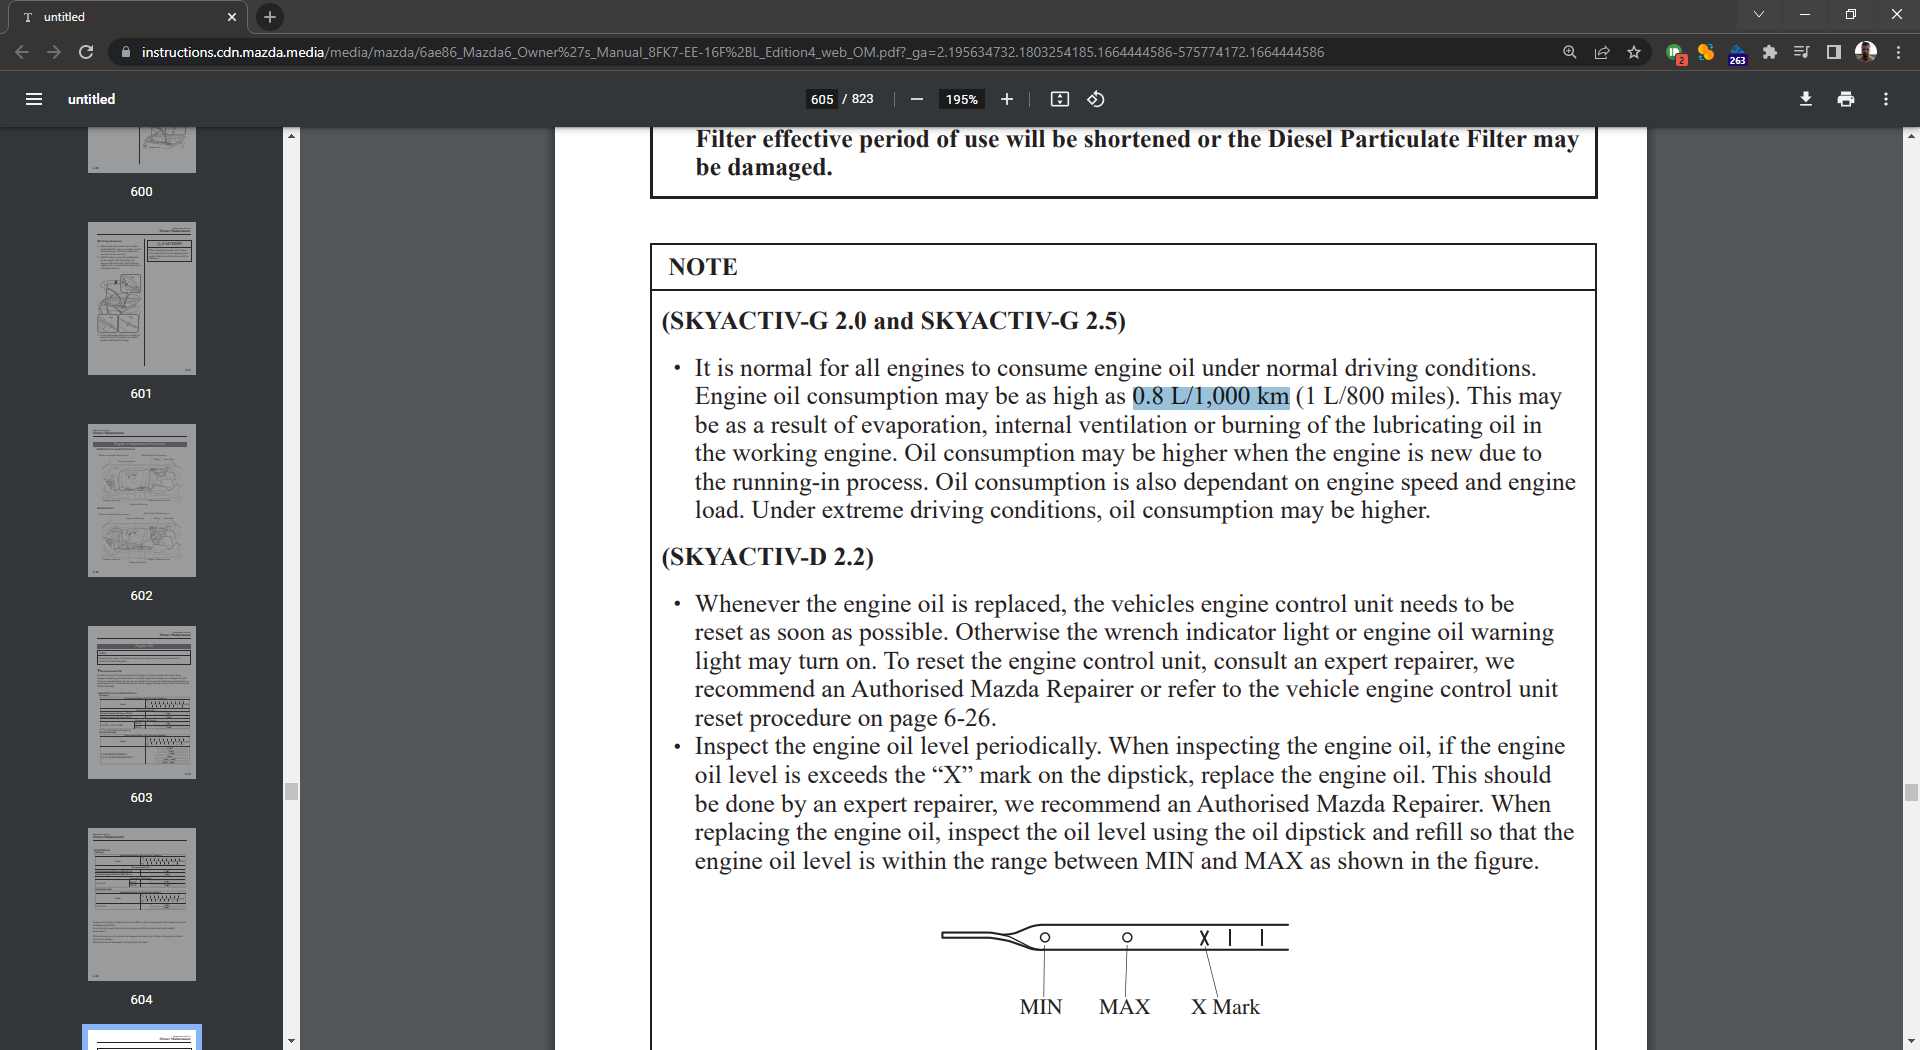This screenshot has height=1050, width=1920.
Task: Zoom out with the minus button
Action: (x=917, y=99)
